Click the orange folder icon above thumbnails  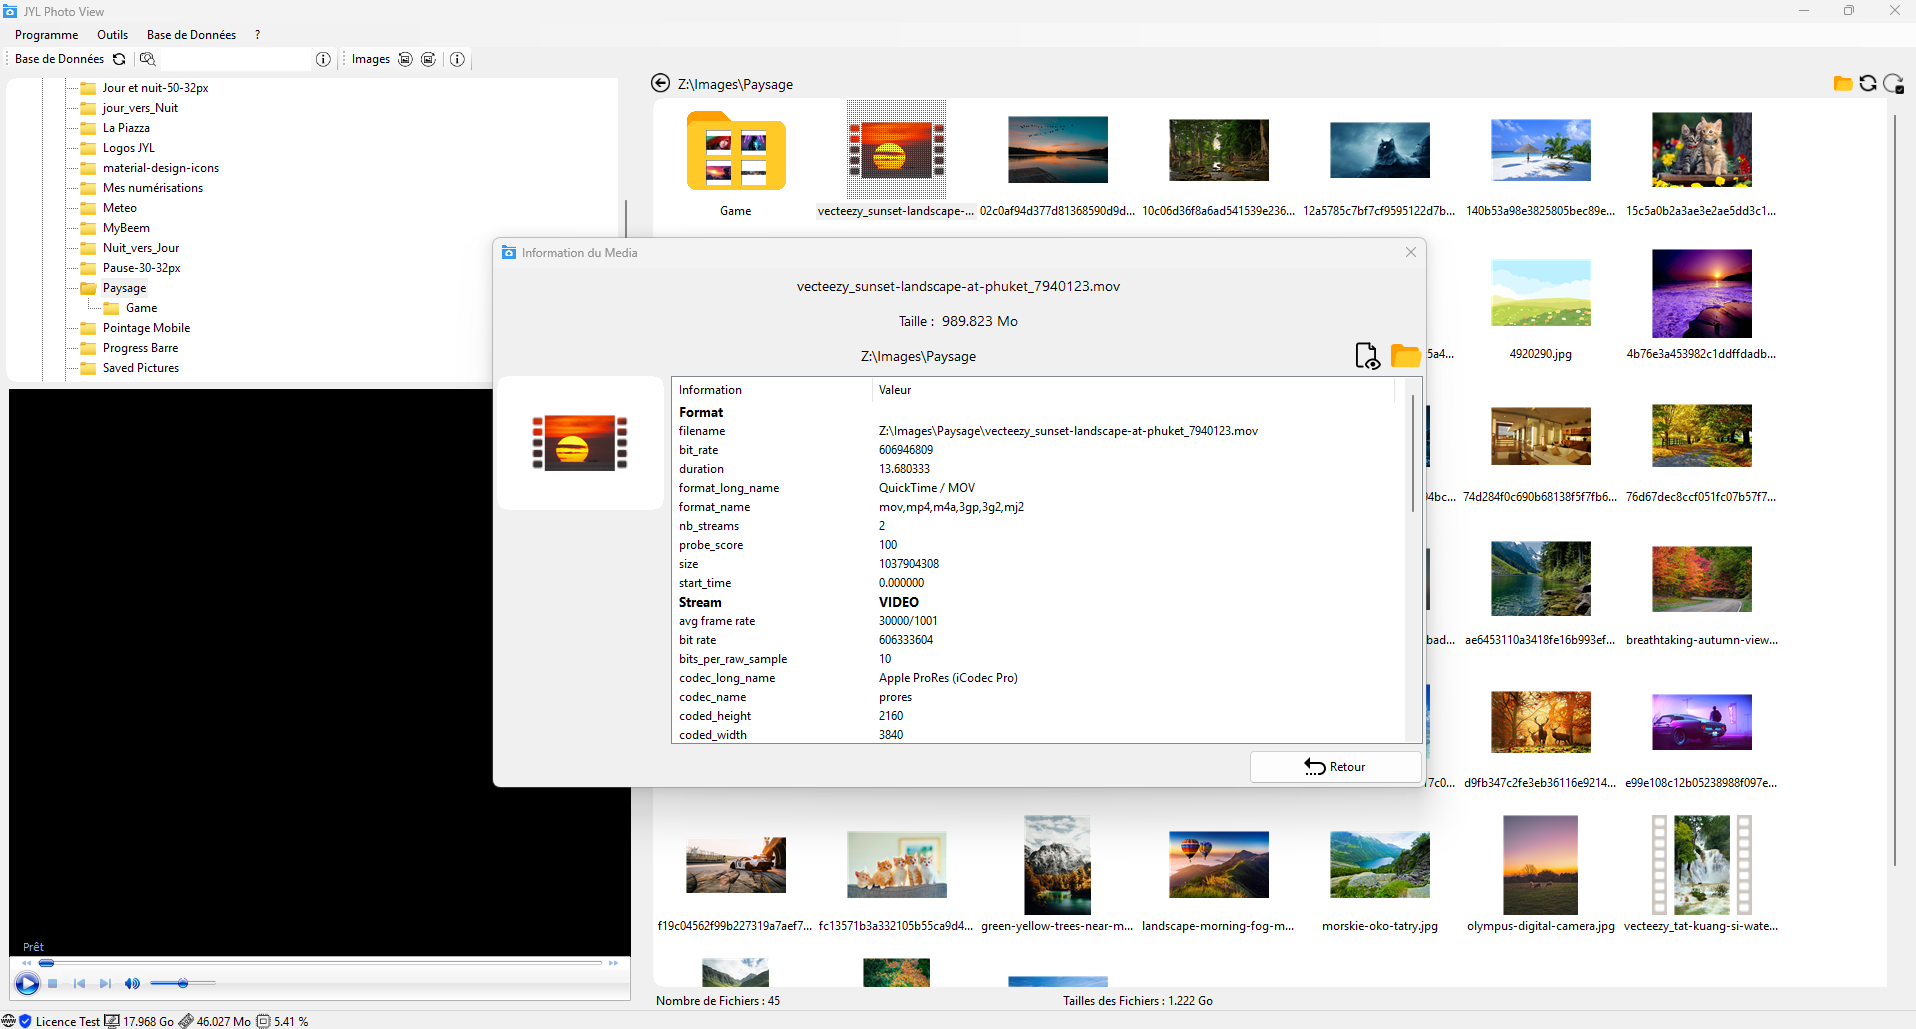point(1842,84)
